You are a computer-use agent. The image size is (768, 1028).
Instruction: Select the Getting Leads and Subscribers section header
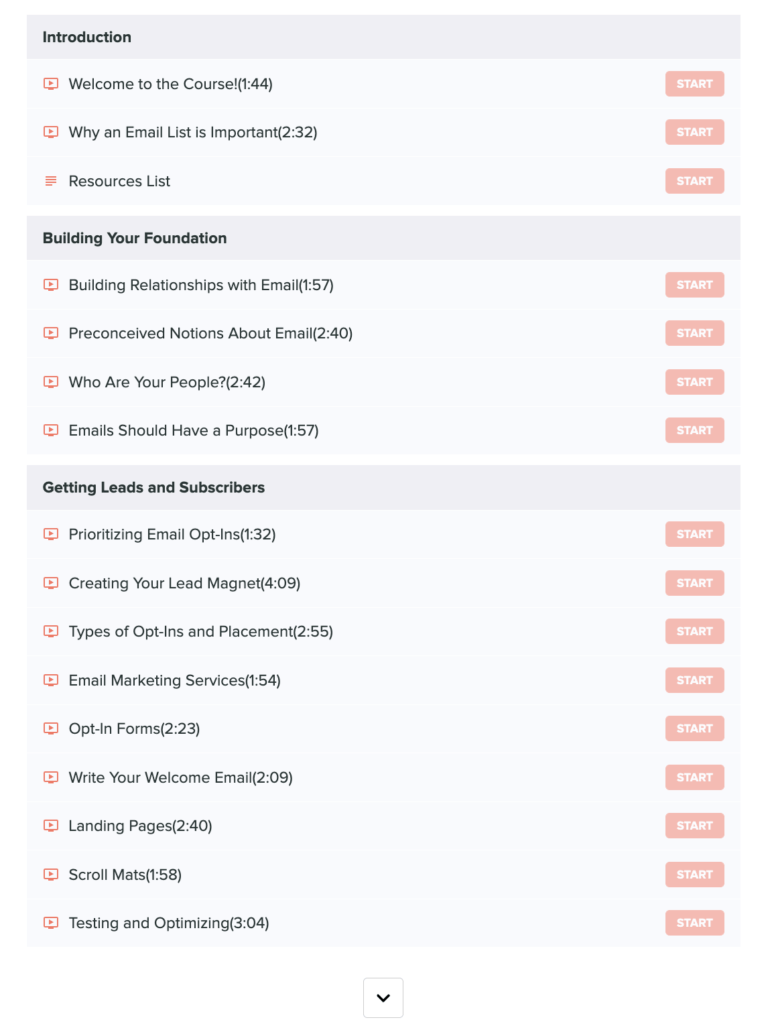pos(384,488)
